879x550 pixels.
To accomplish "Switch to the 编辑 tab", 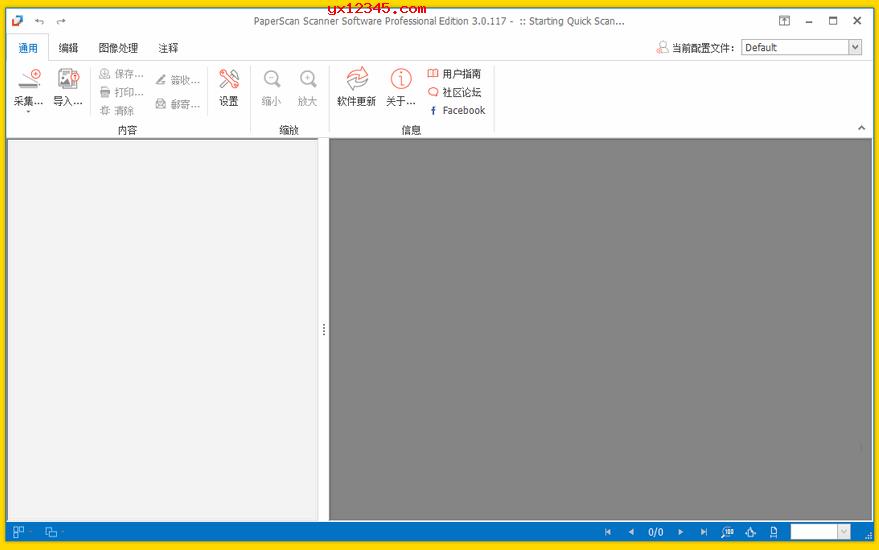I will 68,48.
